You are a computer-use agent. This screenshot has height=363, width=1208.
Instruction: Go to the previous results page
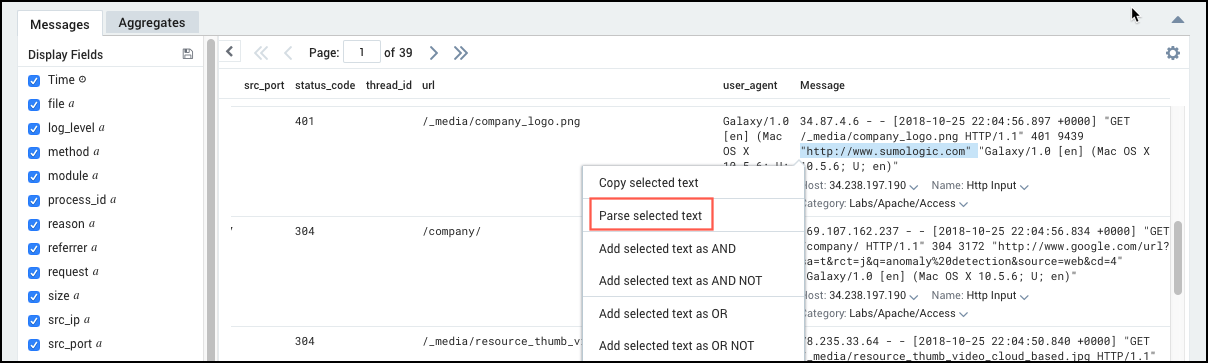288,52
